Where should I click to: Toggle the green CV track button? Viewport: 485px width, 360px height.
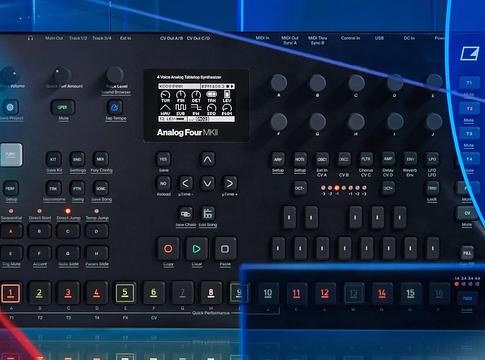[467, 213]
